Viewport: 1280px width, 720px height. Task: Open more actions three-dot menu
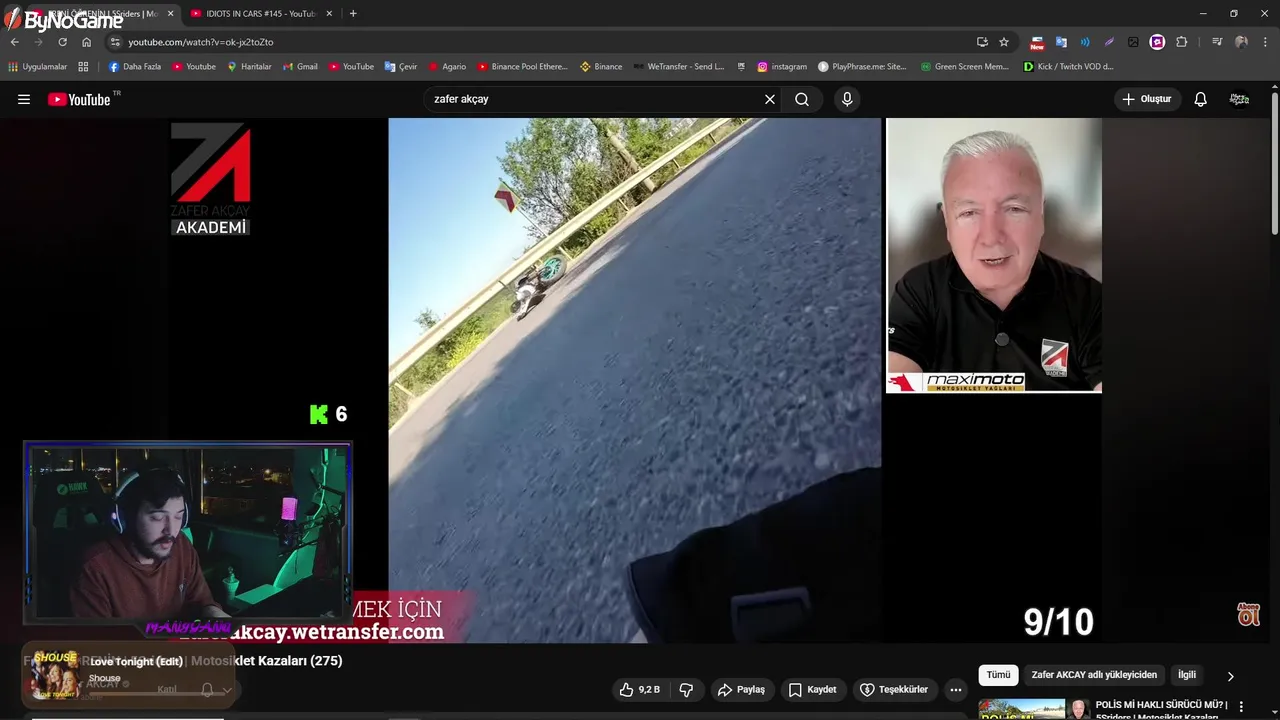(x=956, y=689)
